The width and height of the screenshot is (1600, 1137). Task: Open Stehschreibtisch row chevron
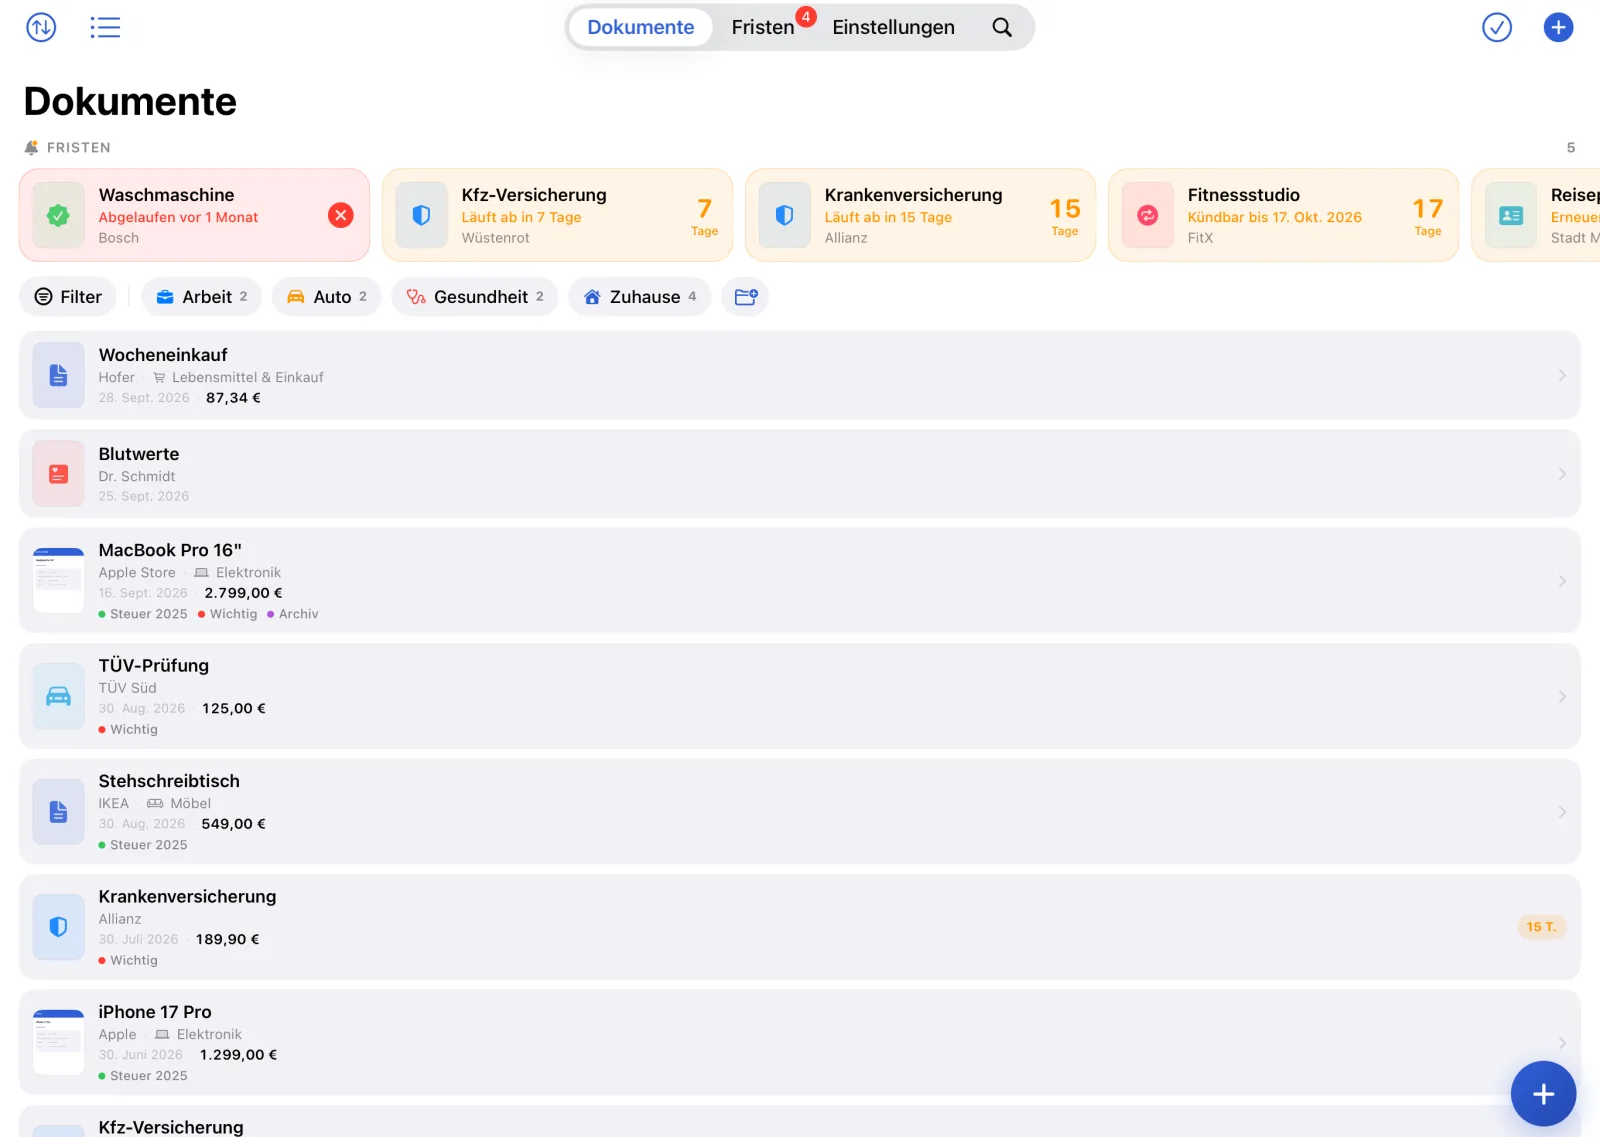tap(1562, 812)
